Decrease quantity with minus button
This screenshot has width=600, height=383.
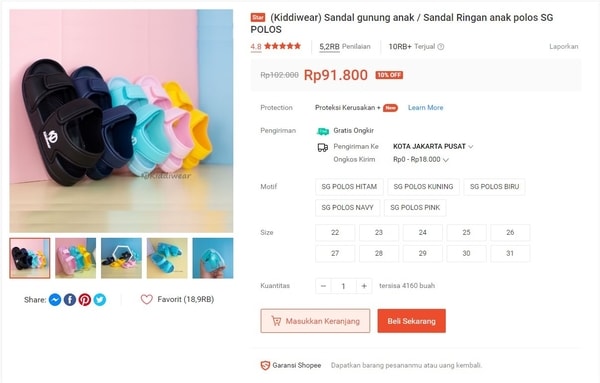coord(323,286)
